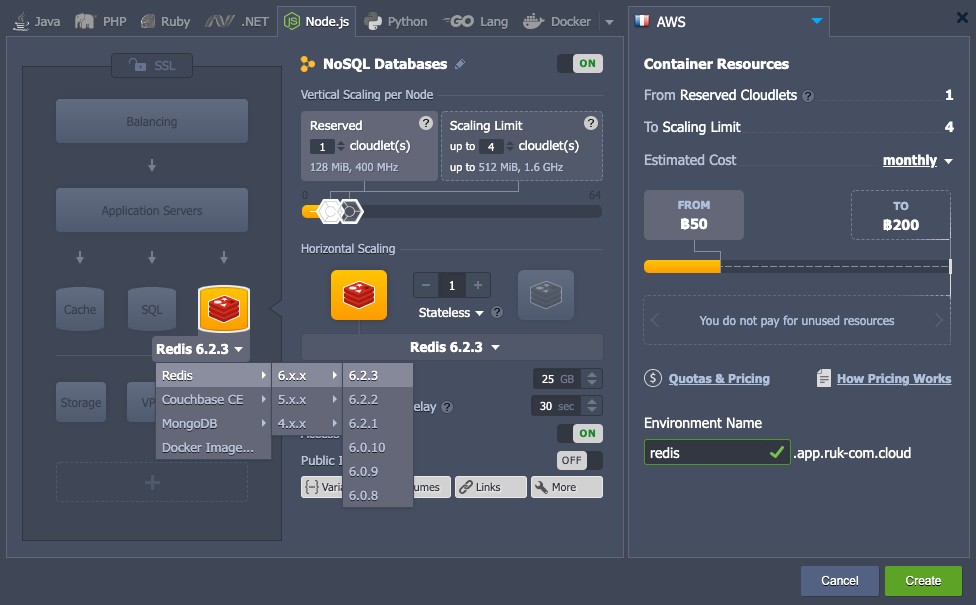Select version 6.0.10

click(x=378, y=448)
